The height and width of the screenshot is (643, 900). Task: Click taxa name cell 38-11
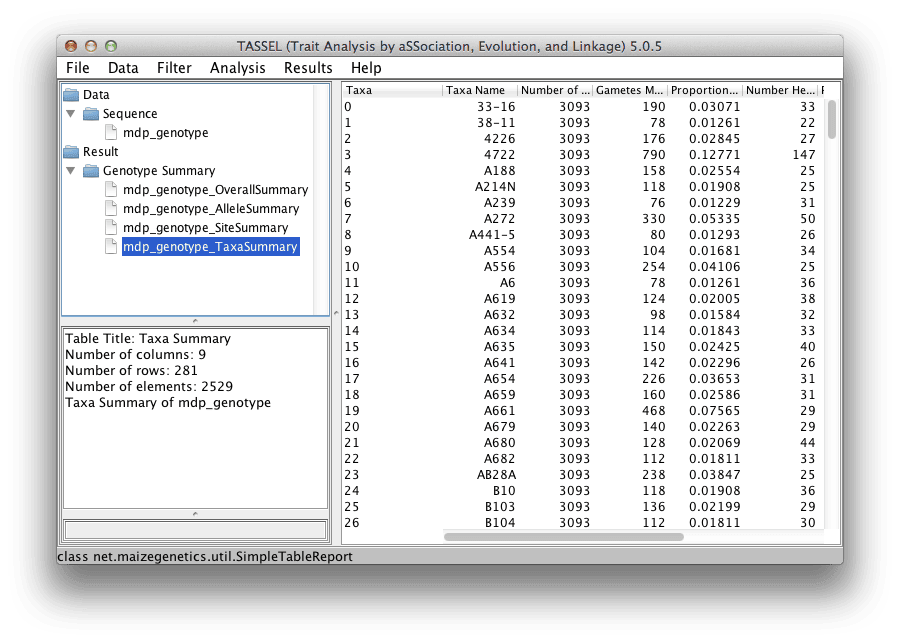point(496,123)
